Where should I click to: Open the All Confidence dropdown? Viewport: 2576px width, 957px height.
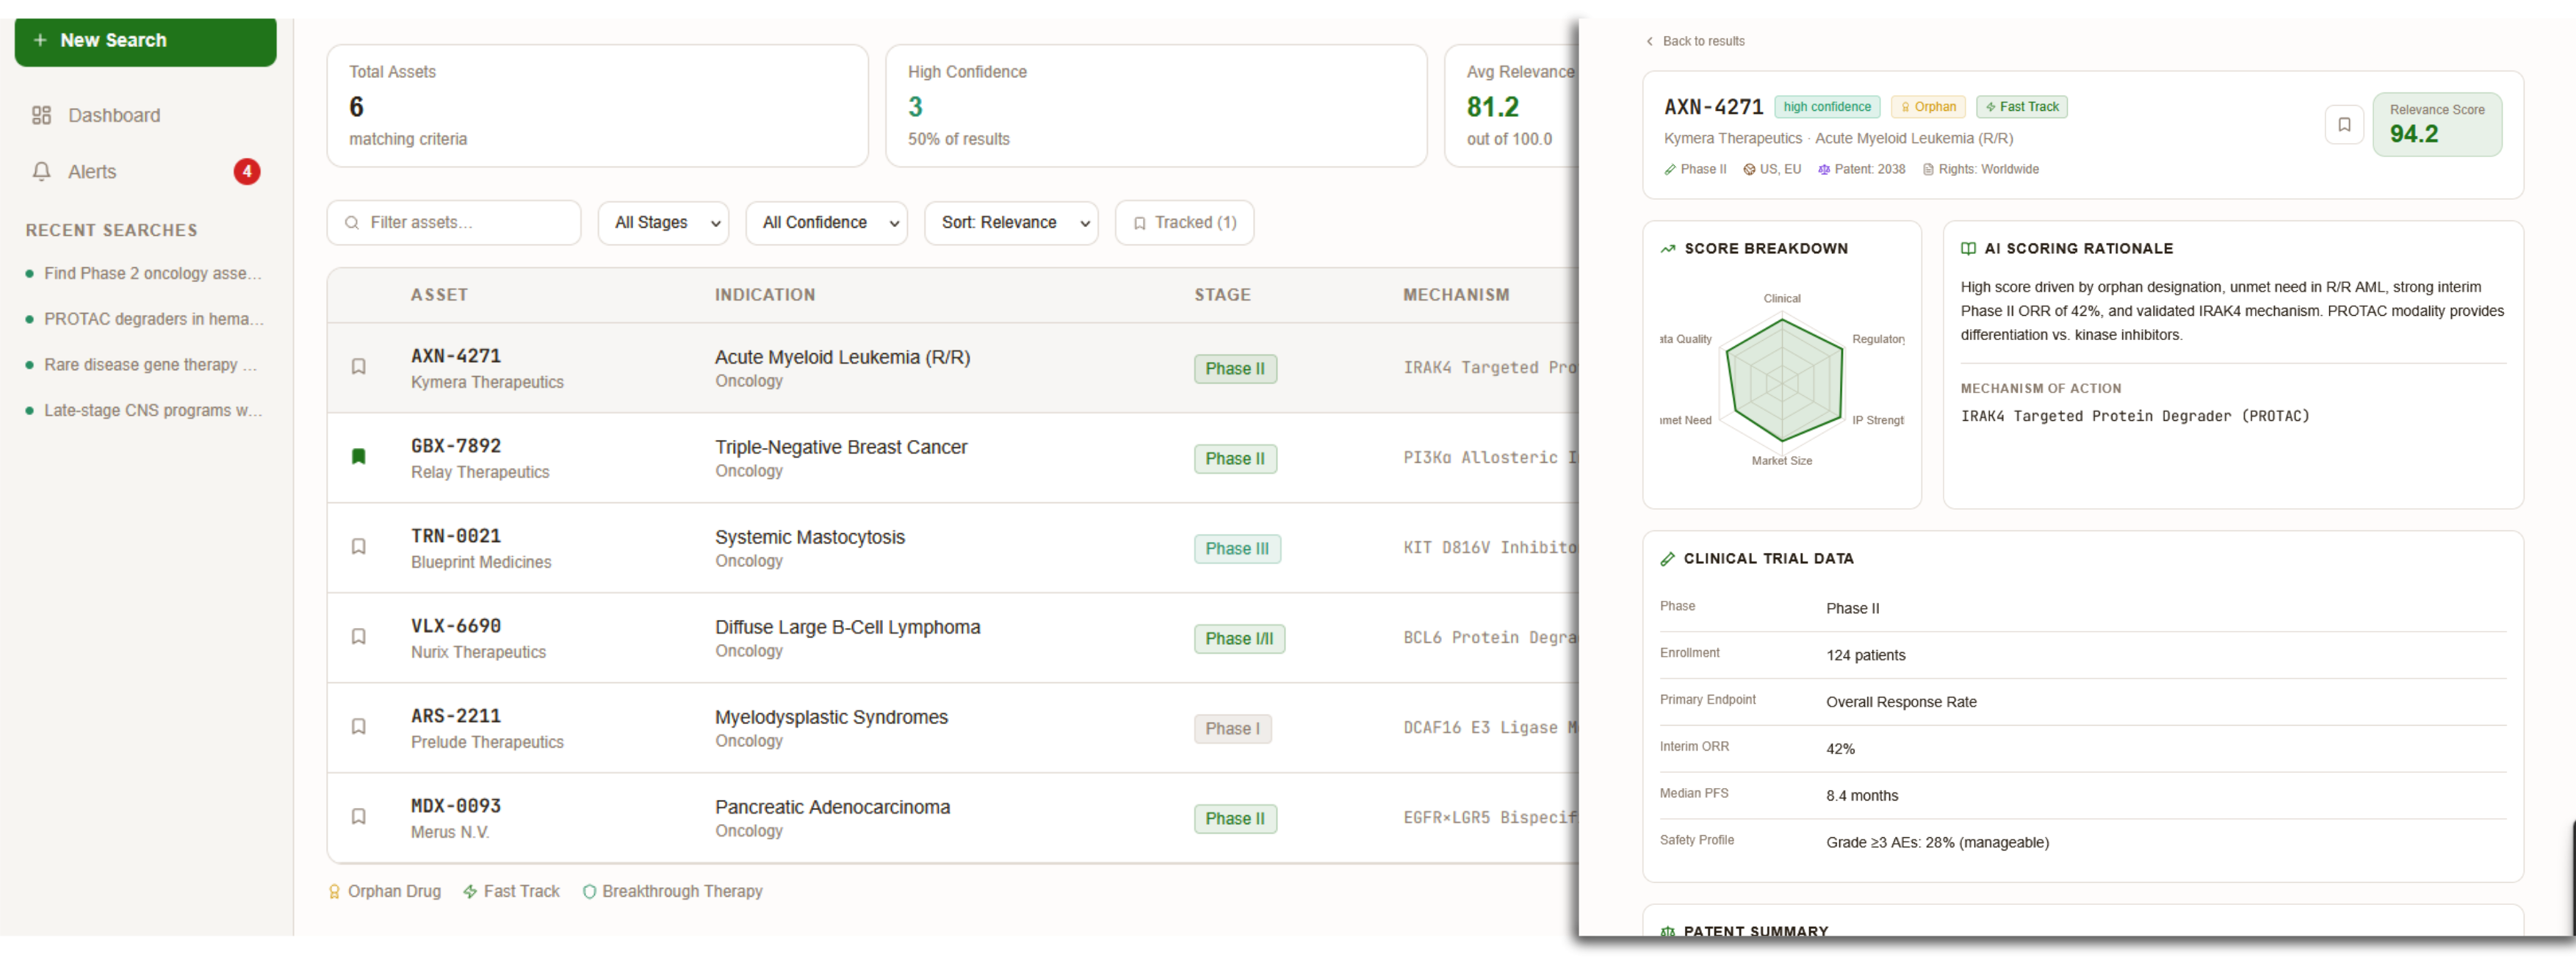(826, 223)
